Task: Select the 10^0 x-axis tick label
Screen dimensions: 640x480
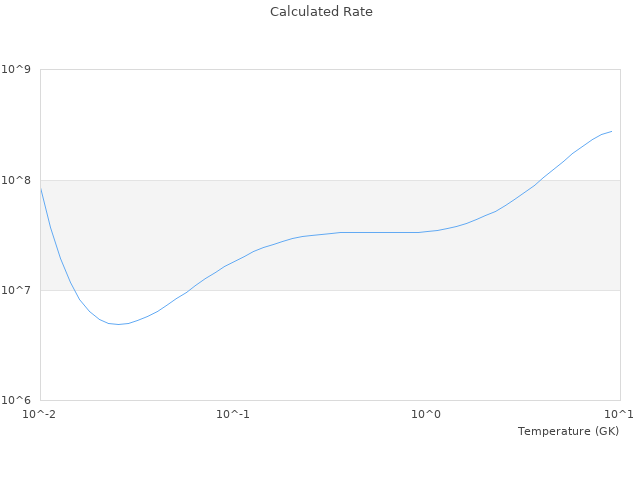Action: (x=426, y=414)
